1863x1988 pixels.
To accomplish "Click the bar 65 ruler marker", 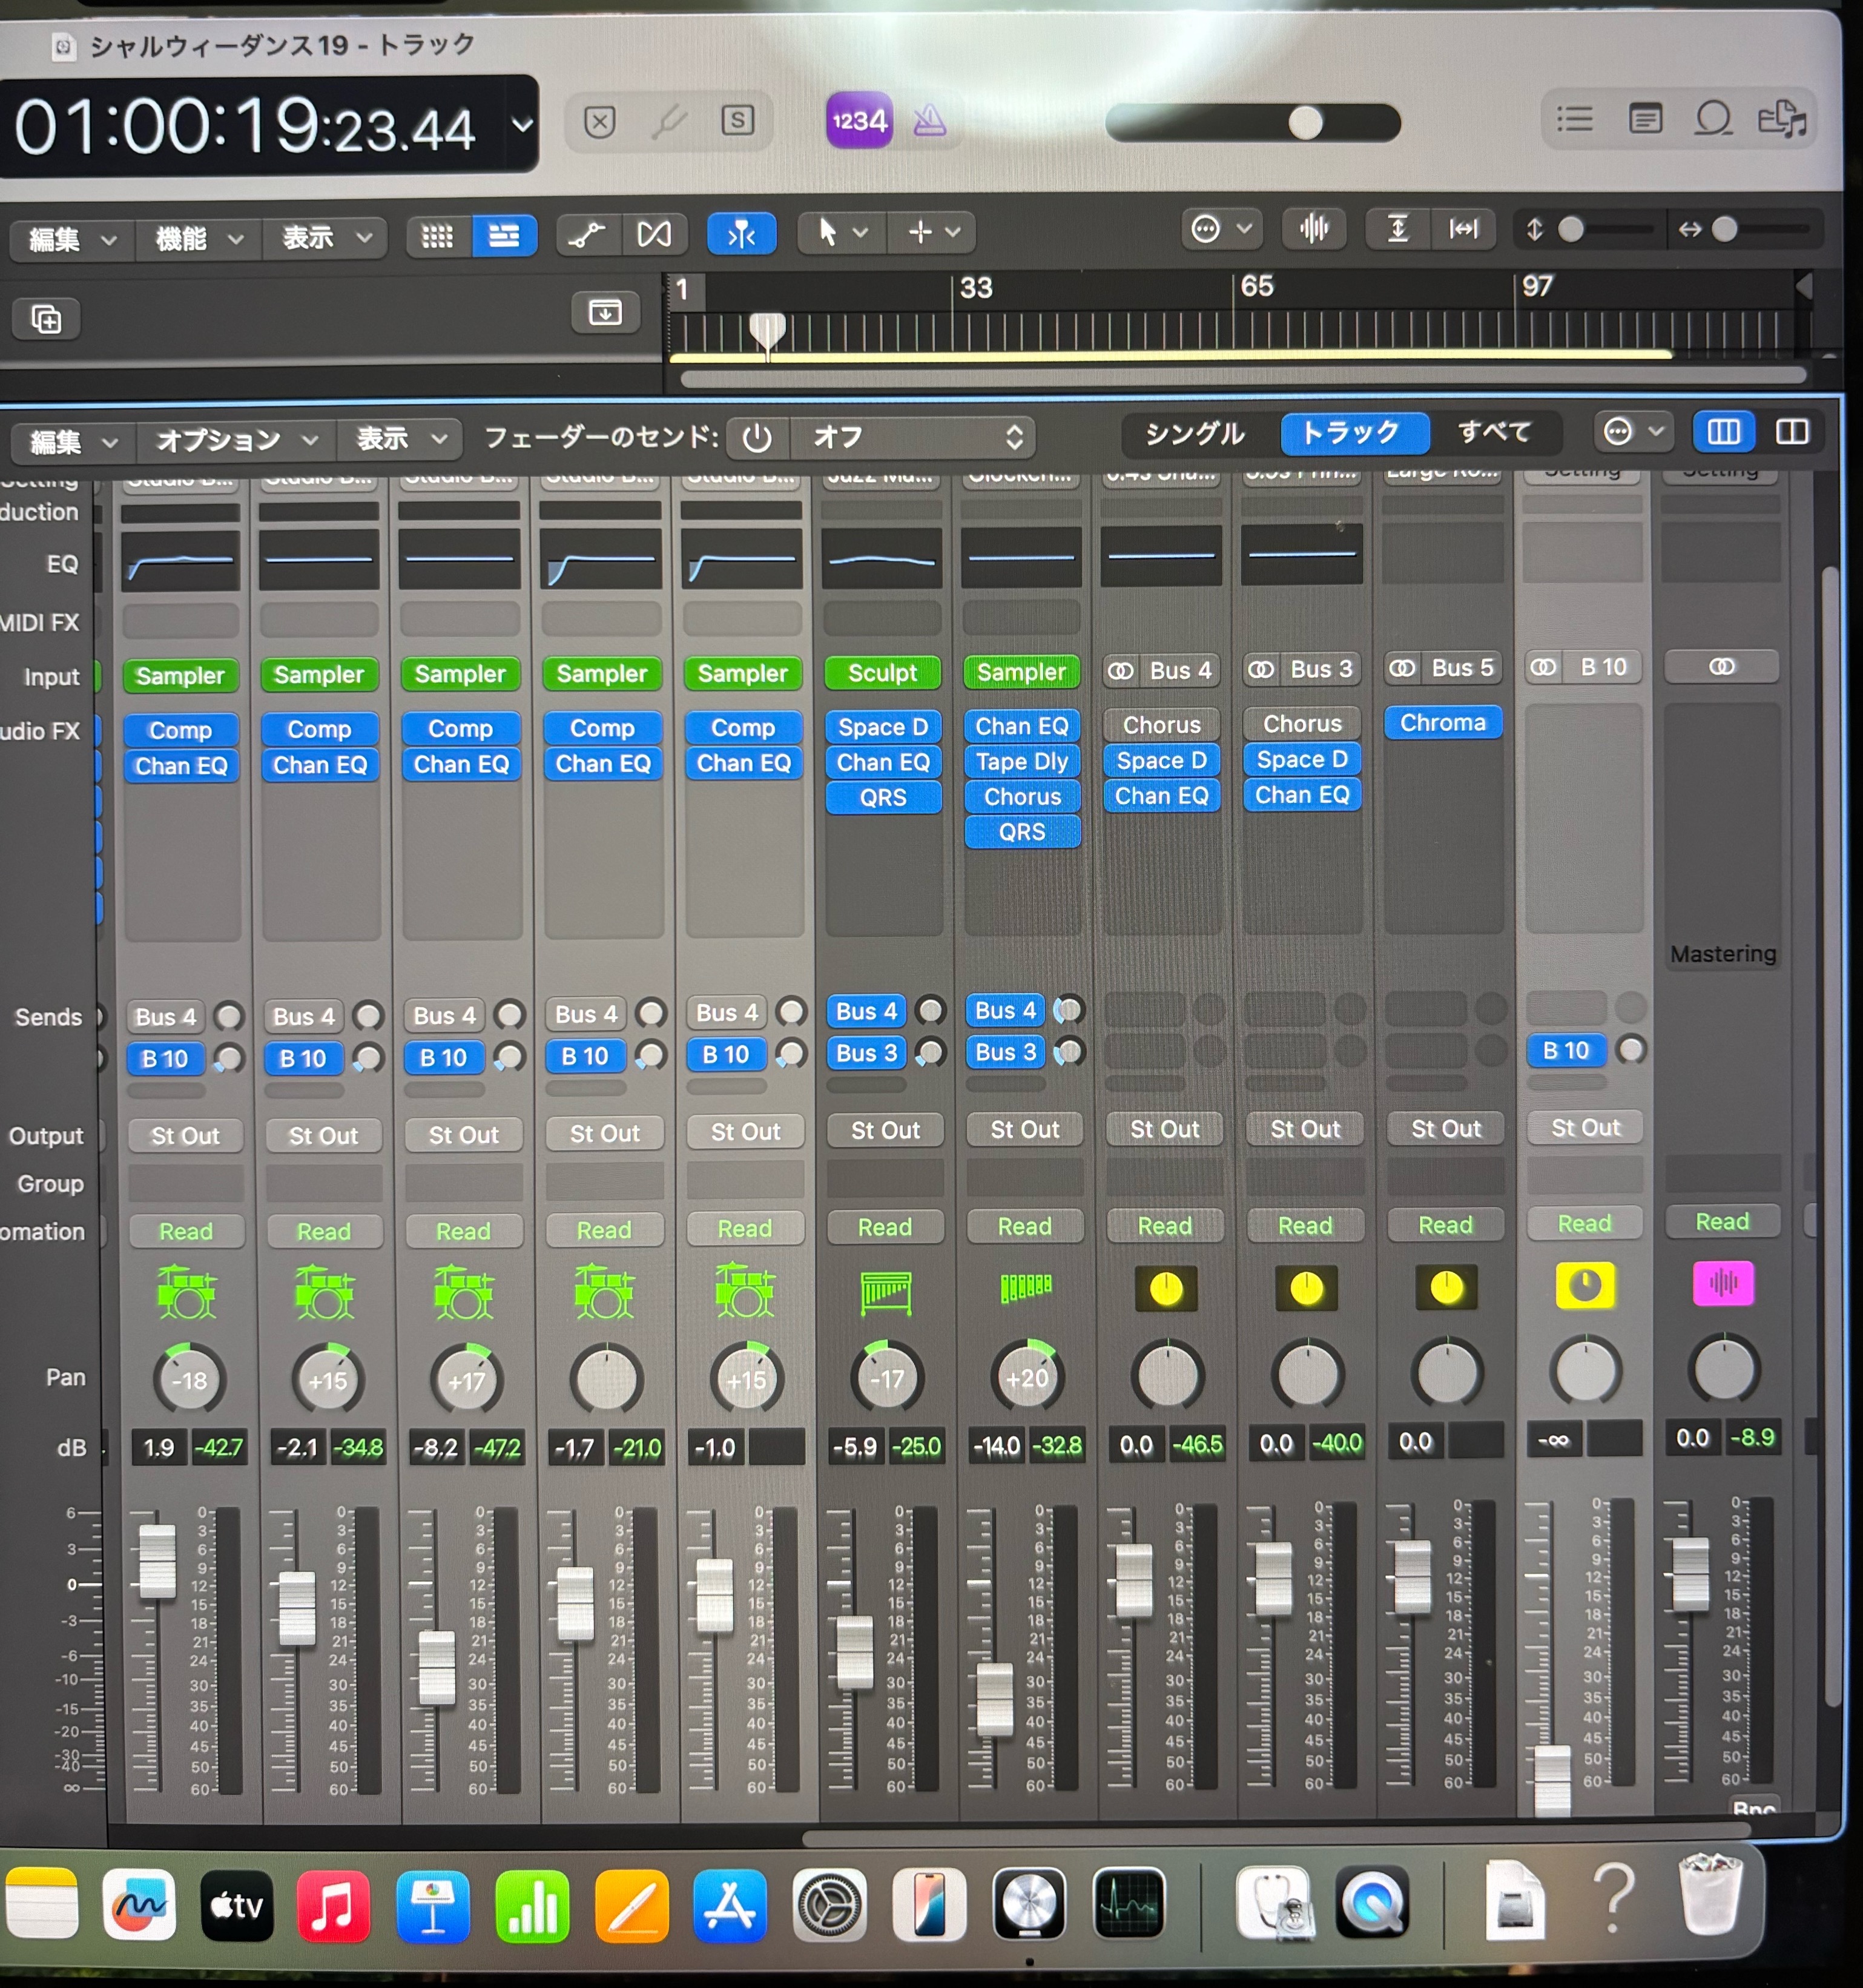I will 1256,287.
